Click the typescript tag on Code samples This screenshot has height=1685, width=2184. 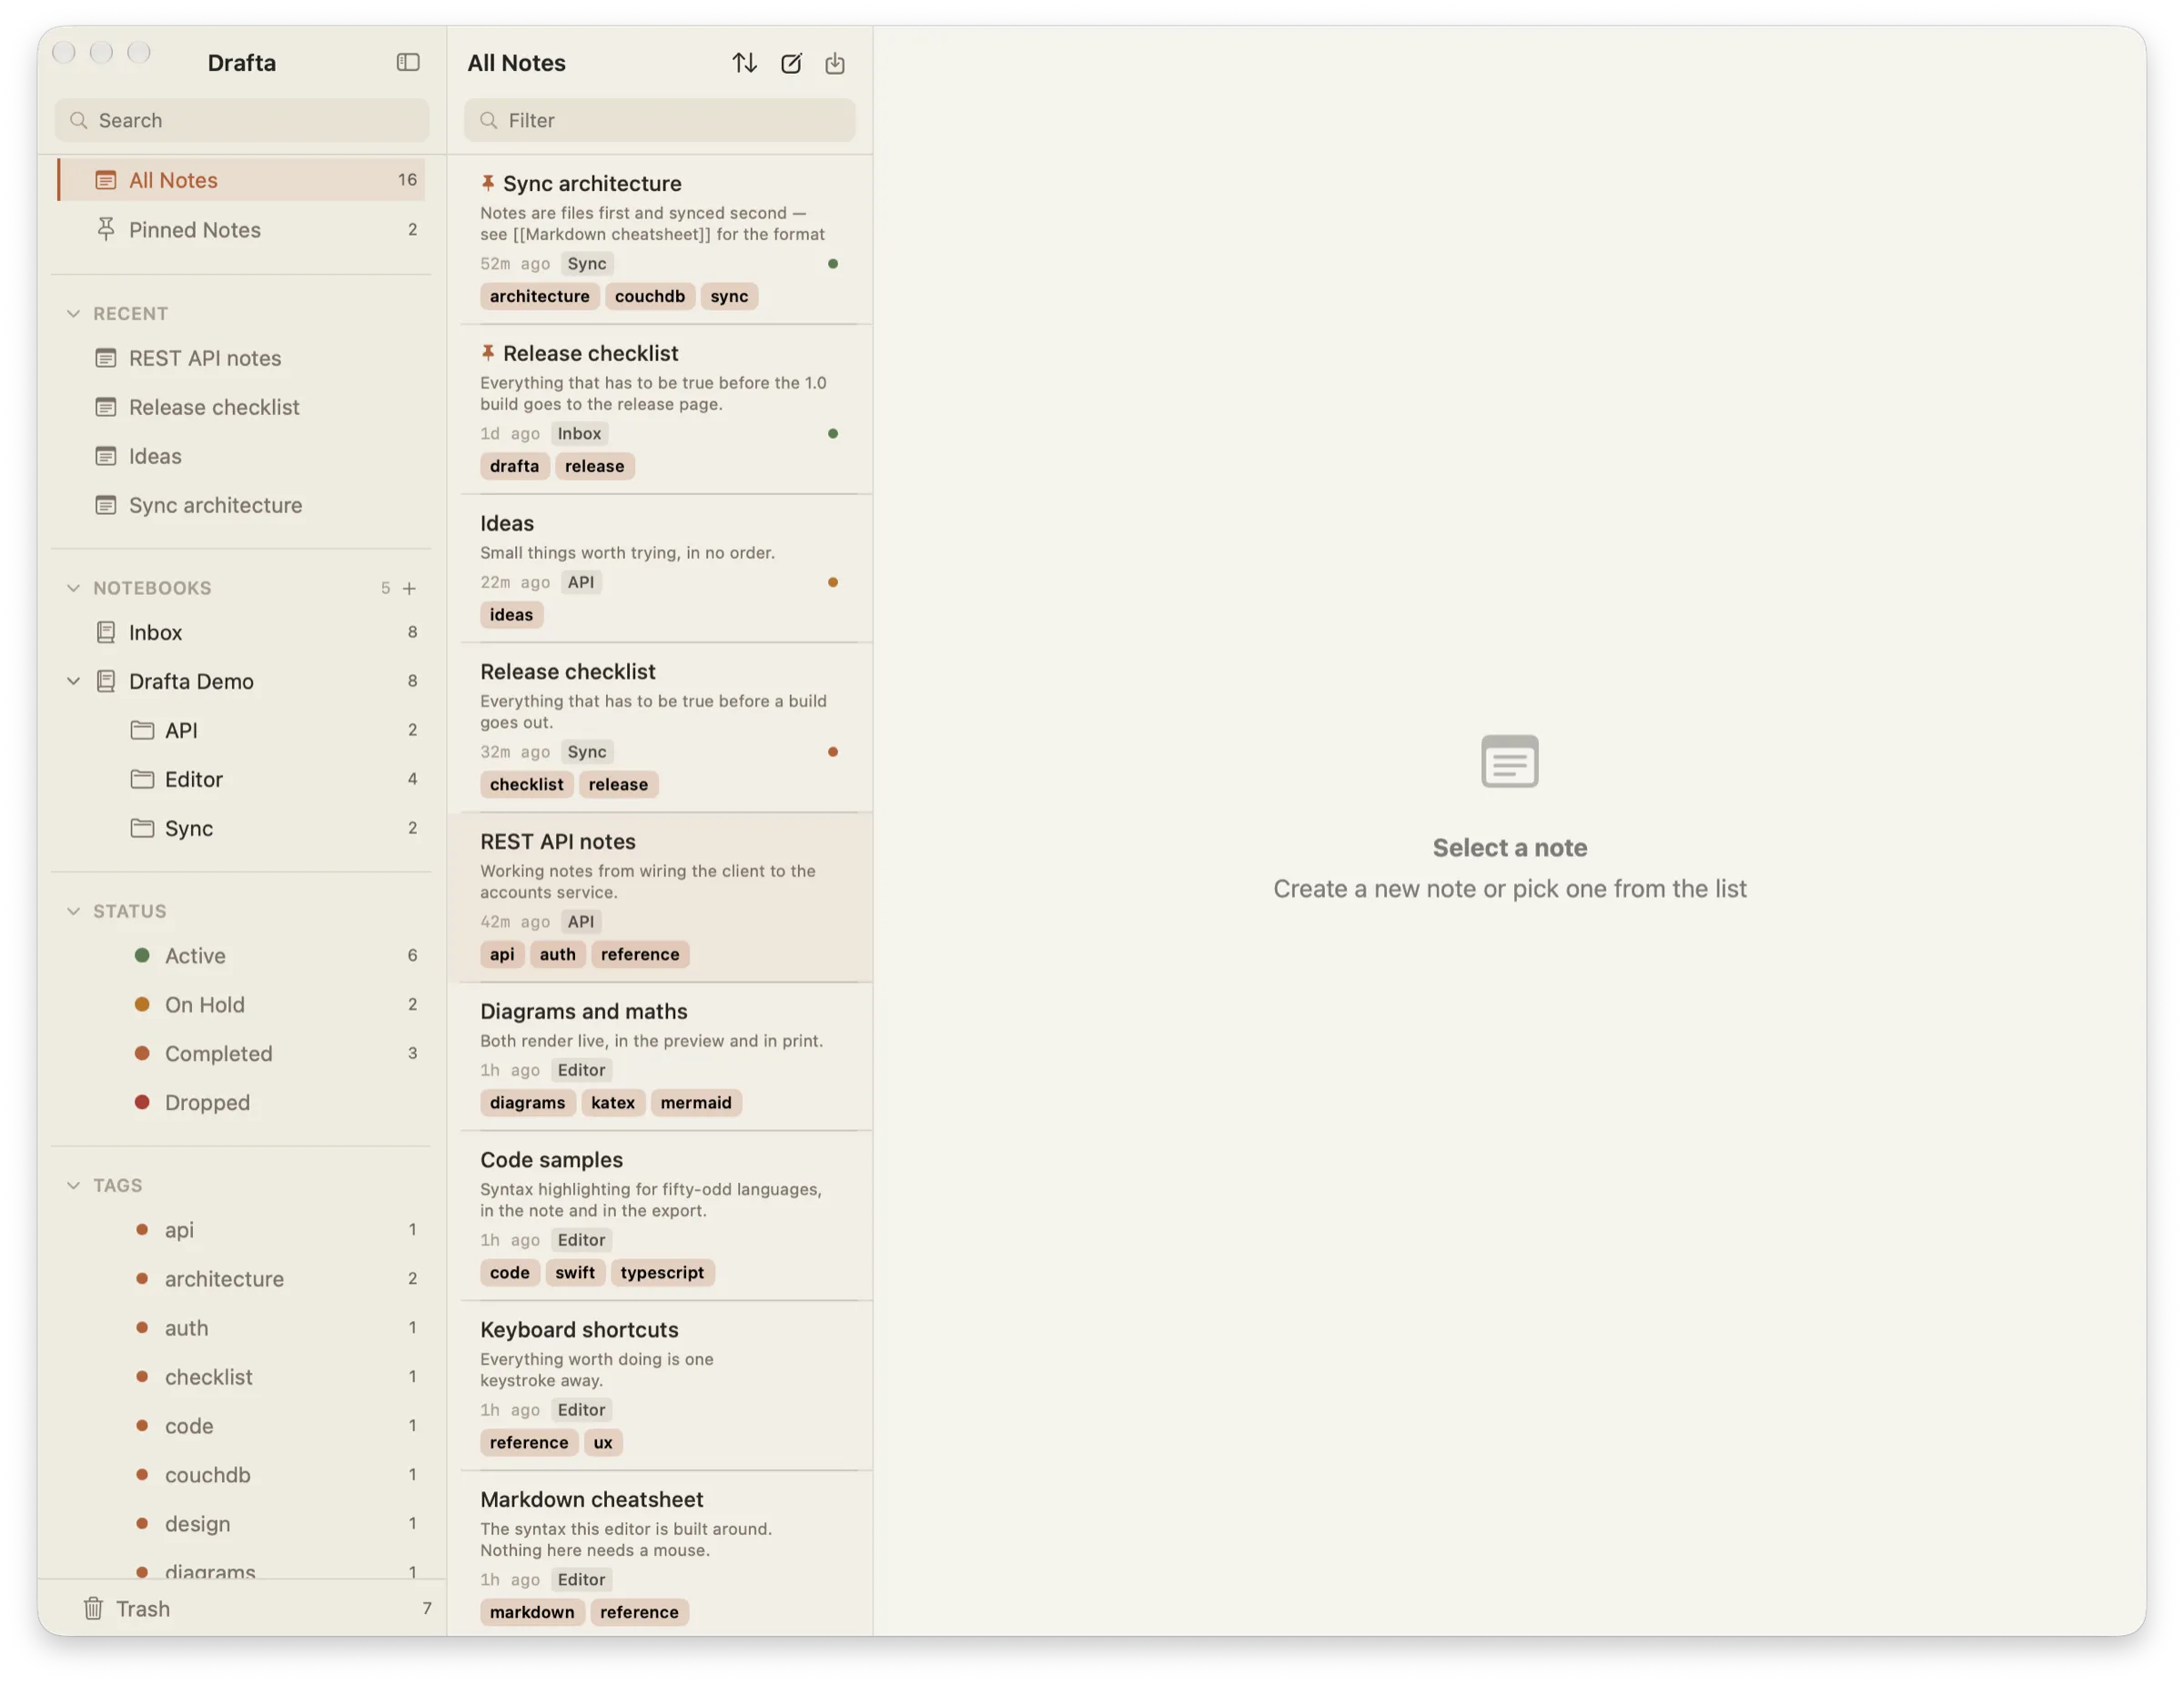[x=662, y=1272]
